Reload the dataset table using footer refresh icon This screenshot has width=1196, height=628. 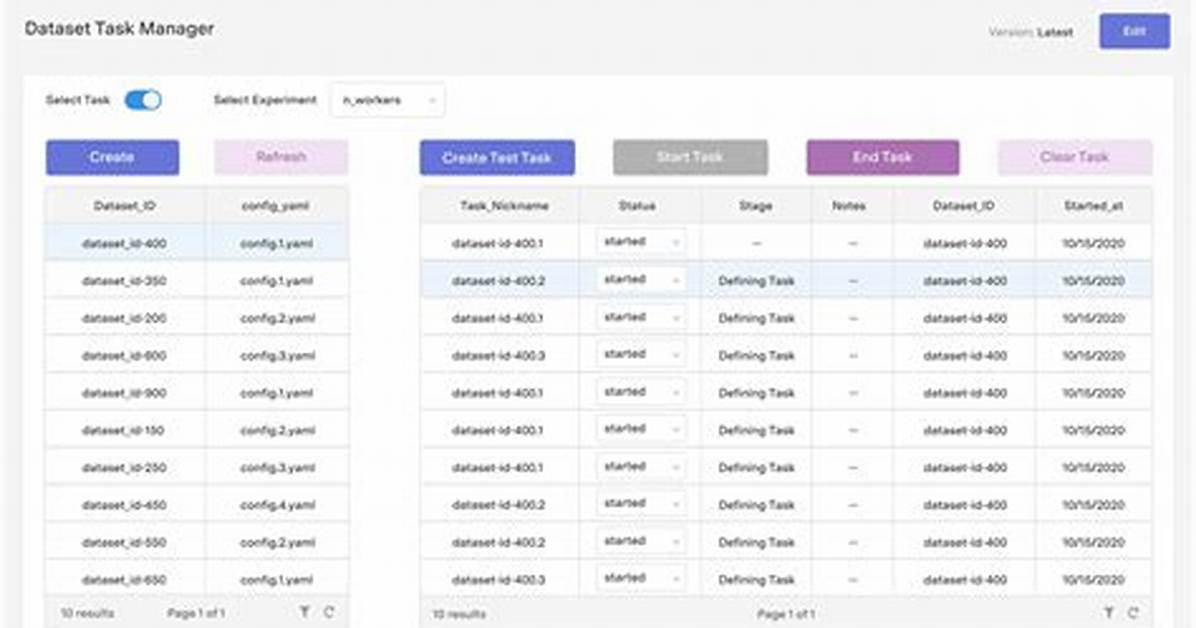click(x=329, y=612)
